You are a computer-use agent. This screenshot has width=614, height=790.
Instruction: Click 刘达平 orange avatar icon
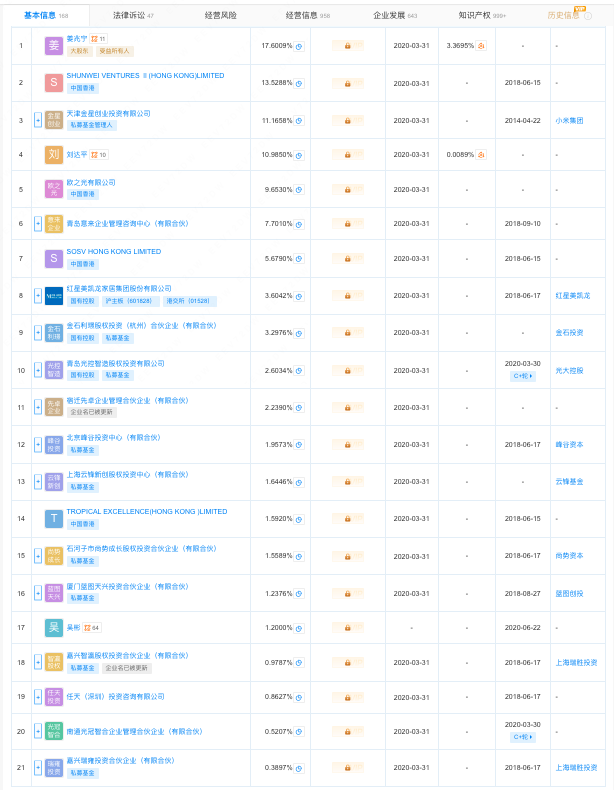(54, 155)
